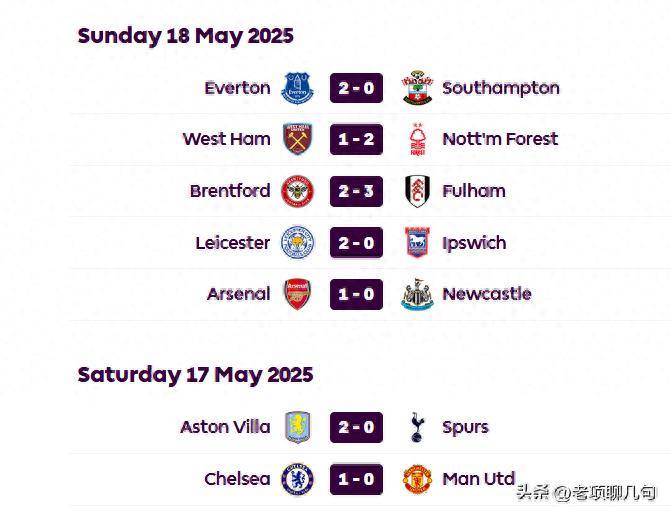Image resolution: width=671 pixels, height=515 pixels.
Task: Click the Newcastle club crest
Action: coord(417,294)
